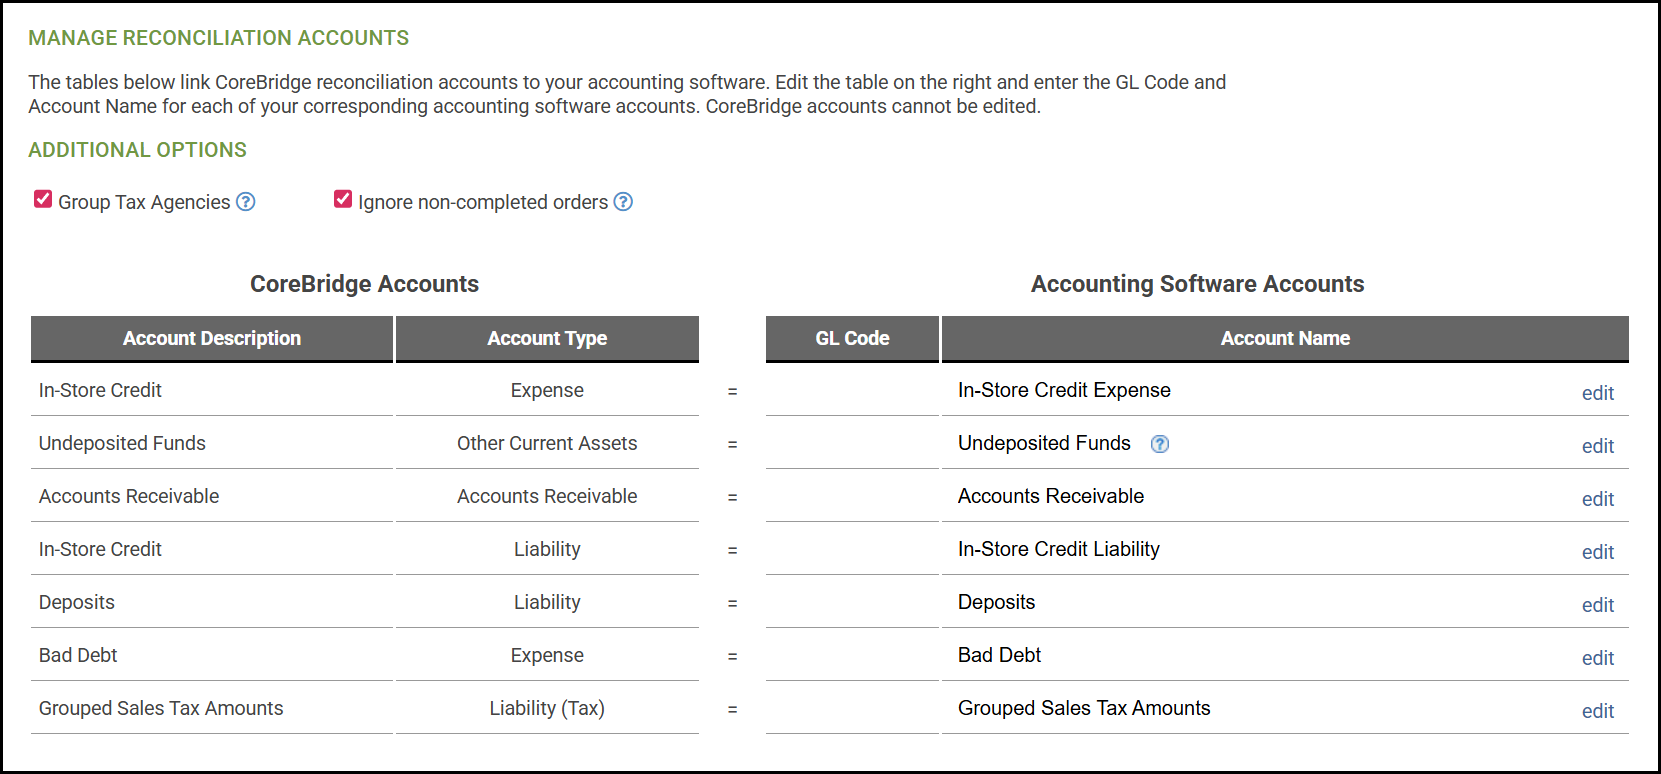
Task: Uncheck Ignore non-completed orders checkbox
Action: 343,199
